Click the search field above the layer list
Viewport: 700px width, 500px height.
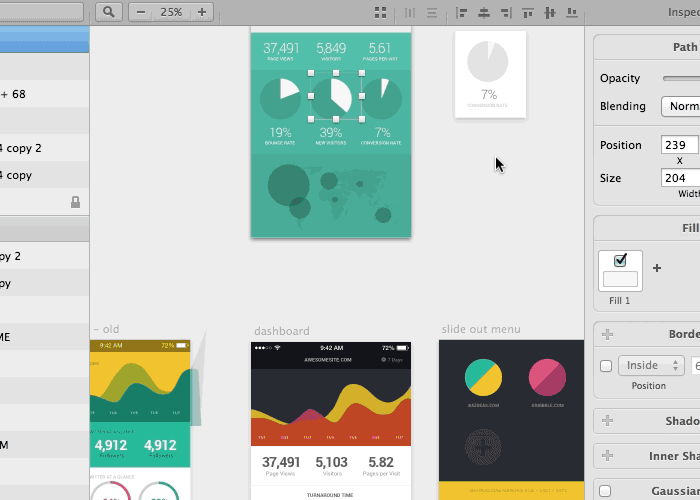click(42, 12)
